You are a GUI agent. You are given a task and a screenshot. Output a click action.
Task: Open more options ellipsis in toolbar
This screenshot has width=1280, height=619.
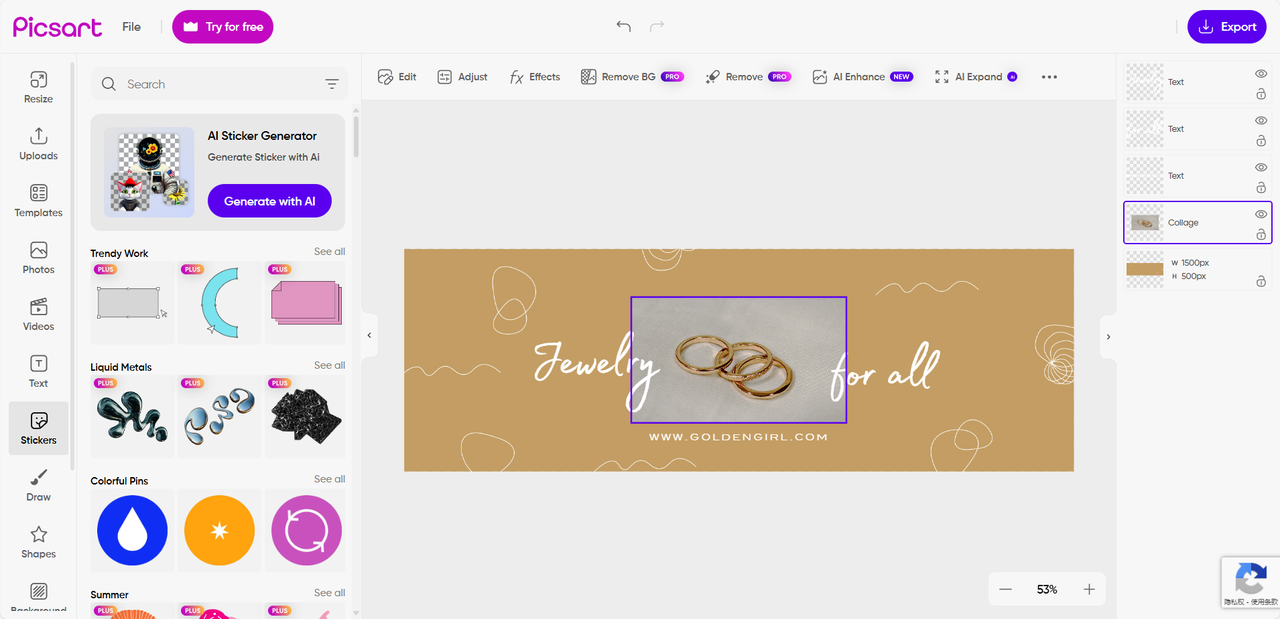(1049, 77)
